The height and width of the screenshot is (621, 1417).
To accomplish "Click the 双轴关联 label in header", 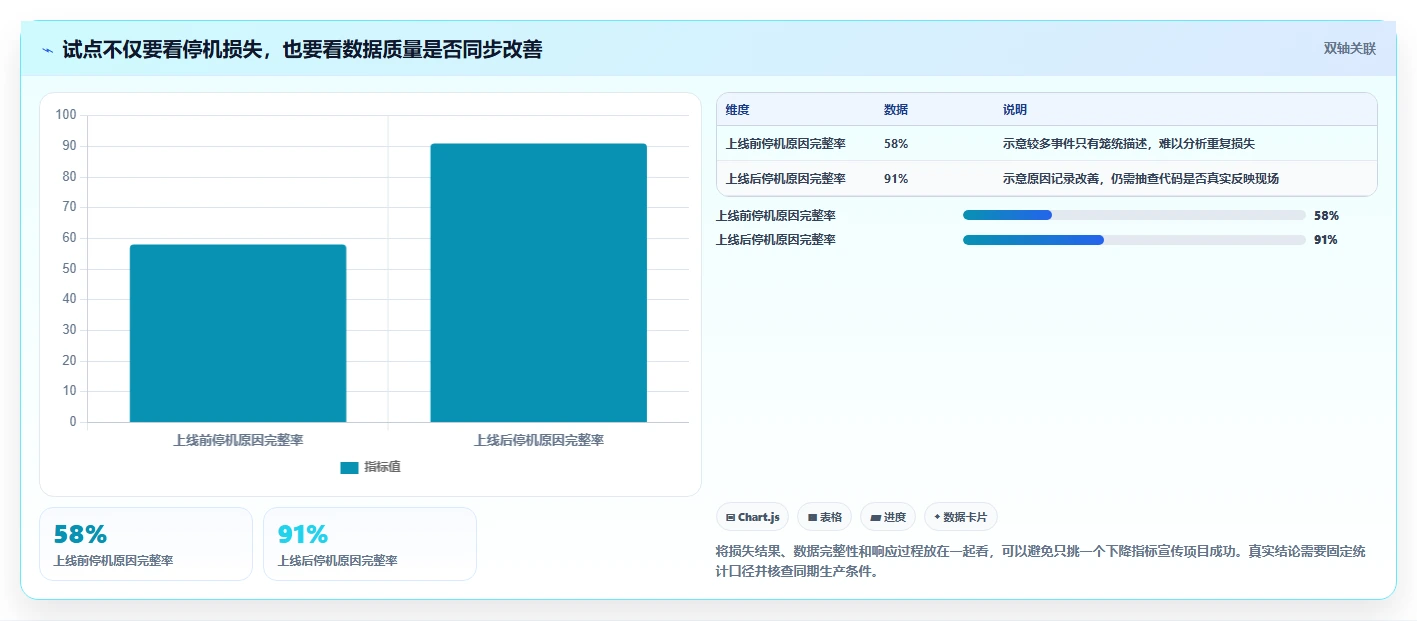I will click(x=1350, y=49).
